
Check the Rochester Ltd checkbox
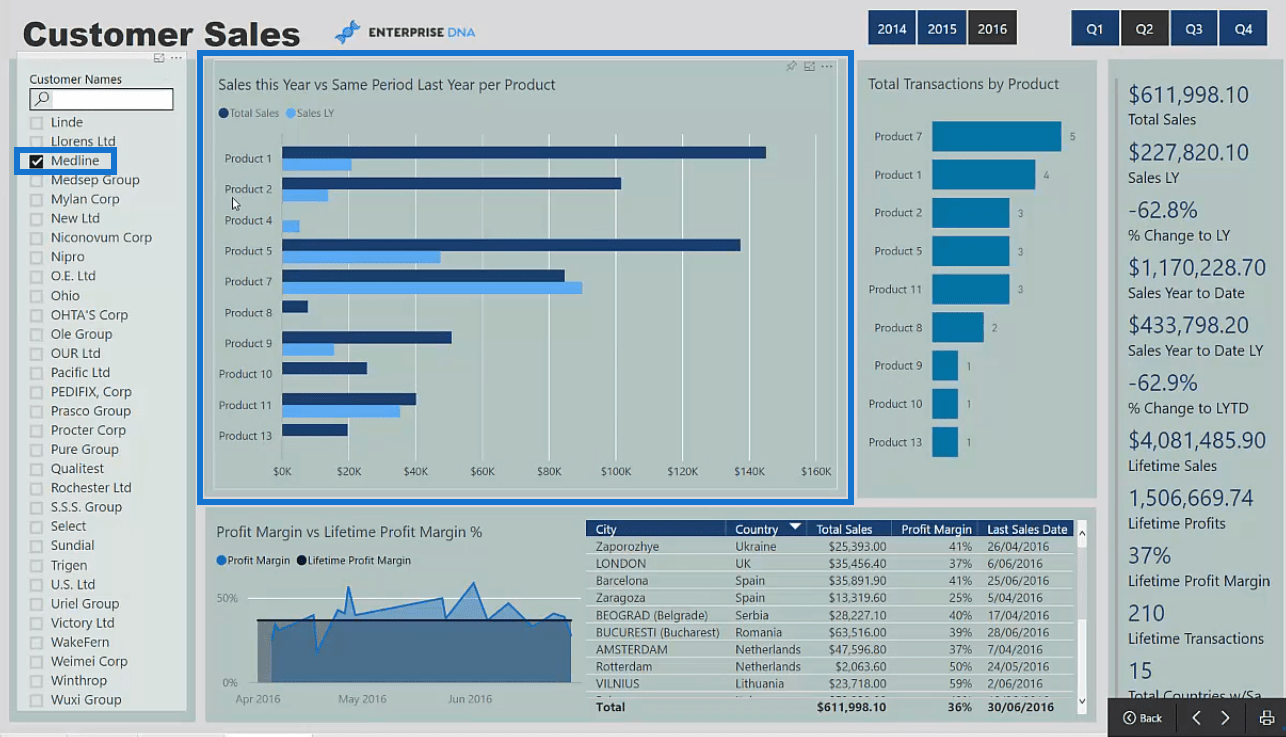(x=37, y=488)
